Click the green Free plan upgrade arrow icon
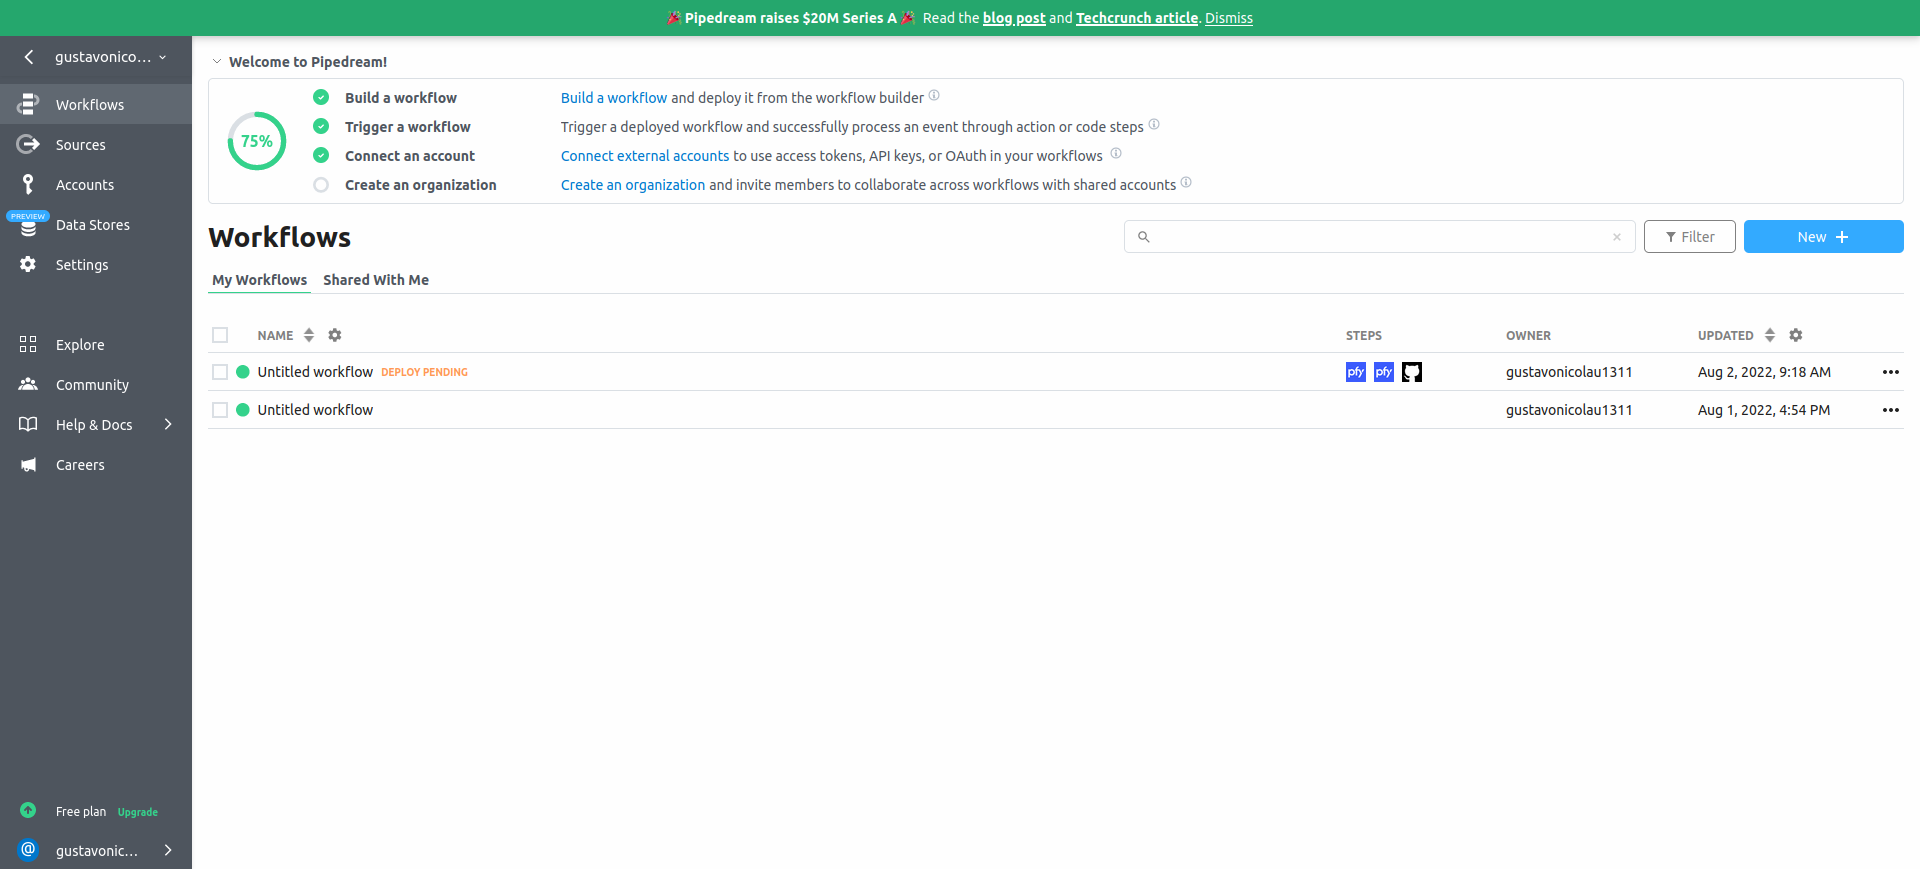This screenshot has width=1920, height=869. click(28, 810)
